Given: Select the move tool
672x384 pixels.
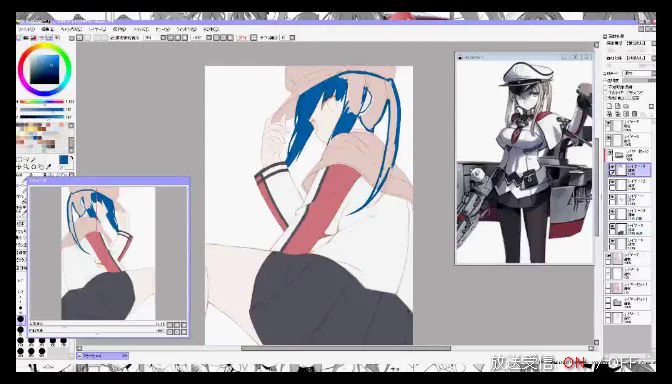Looking at the screenshot, I should pos(19,167).
